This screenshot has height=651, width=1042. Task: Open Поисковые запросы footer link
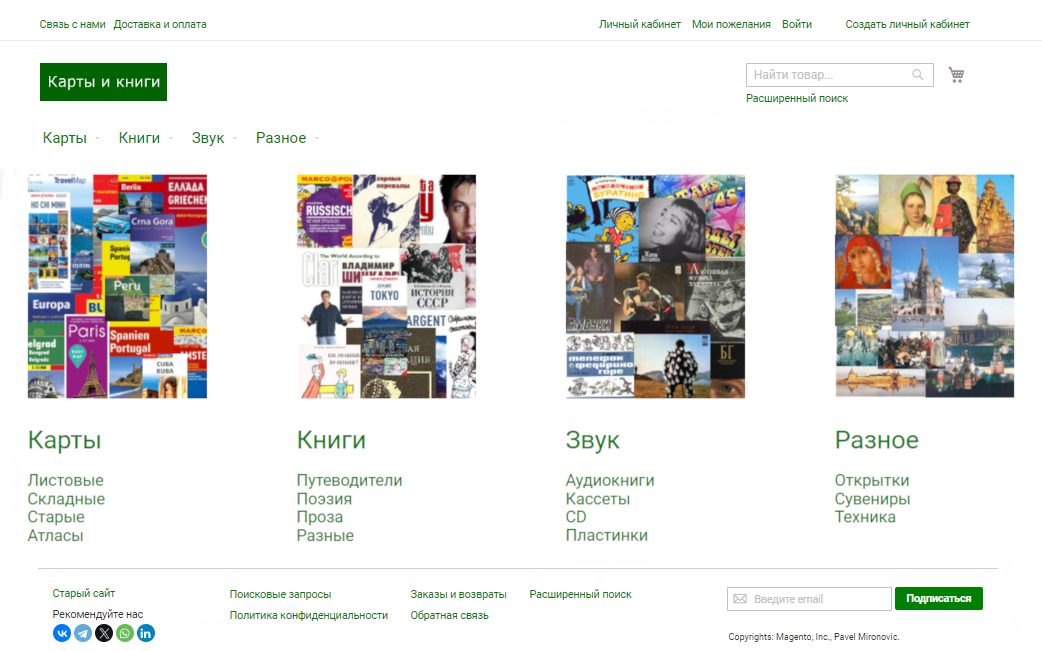280,595
